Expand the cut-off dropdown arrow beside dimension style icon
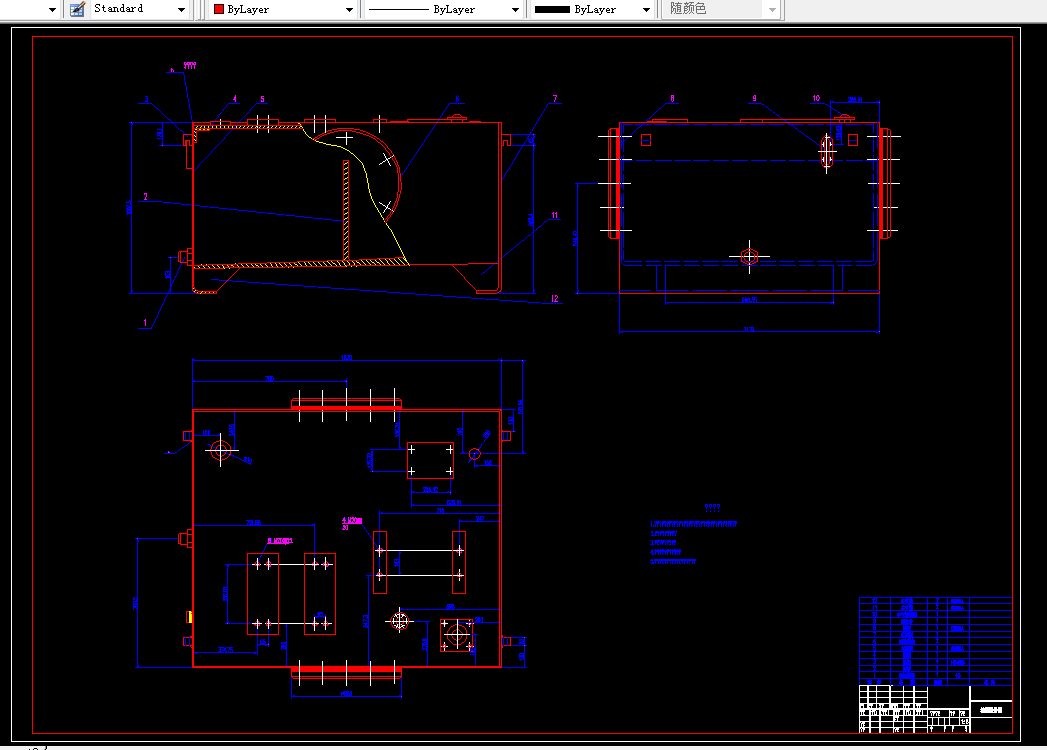The height and width of the screenshot is (750, 1047). click(x=52, y=9)
